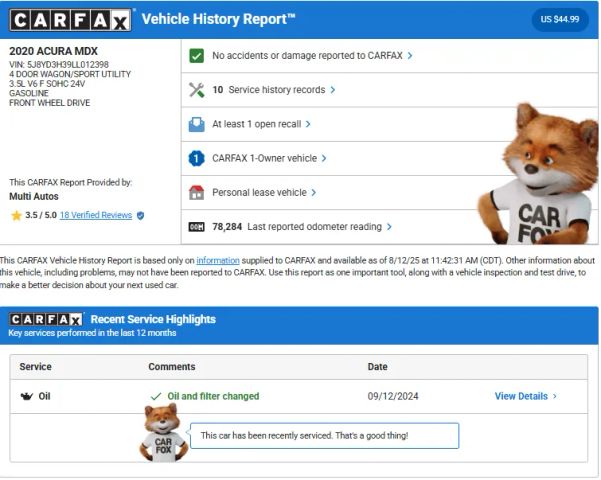Click the oil can icon
This screenshot has width=601, height=480.
[26, 396]
